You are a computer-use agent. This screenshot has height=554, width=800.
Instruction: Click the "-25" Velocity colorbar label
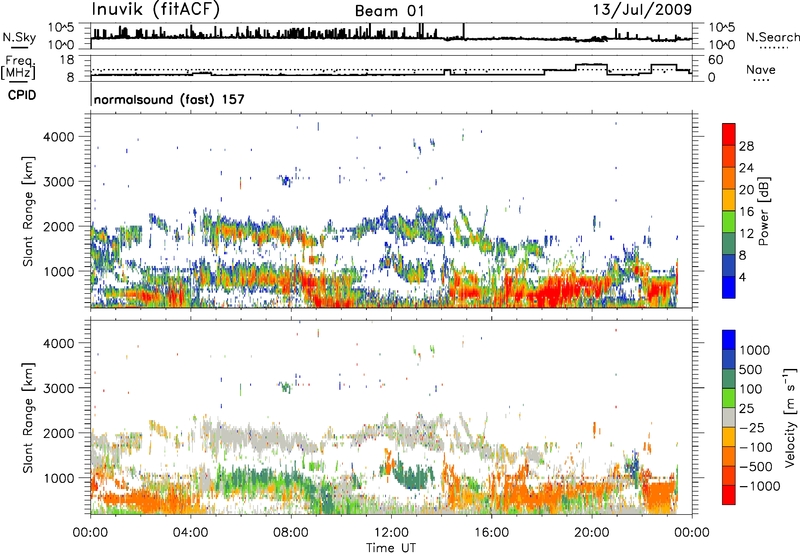tap(751, 427)
